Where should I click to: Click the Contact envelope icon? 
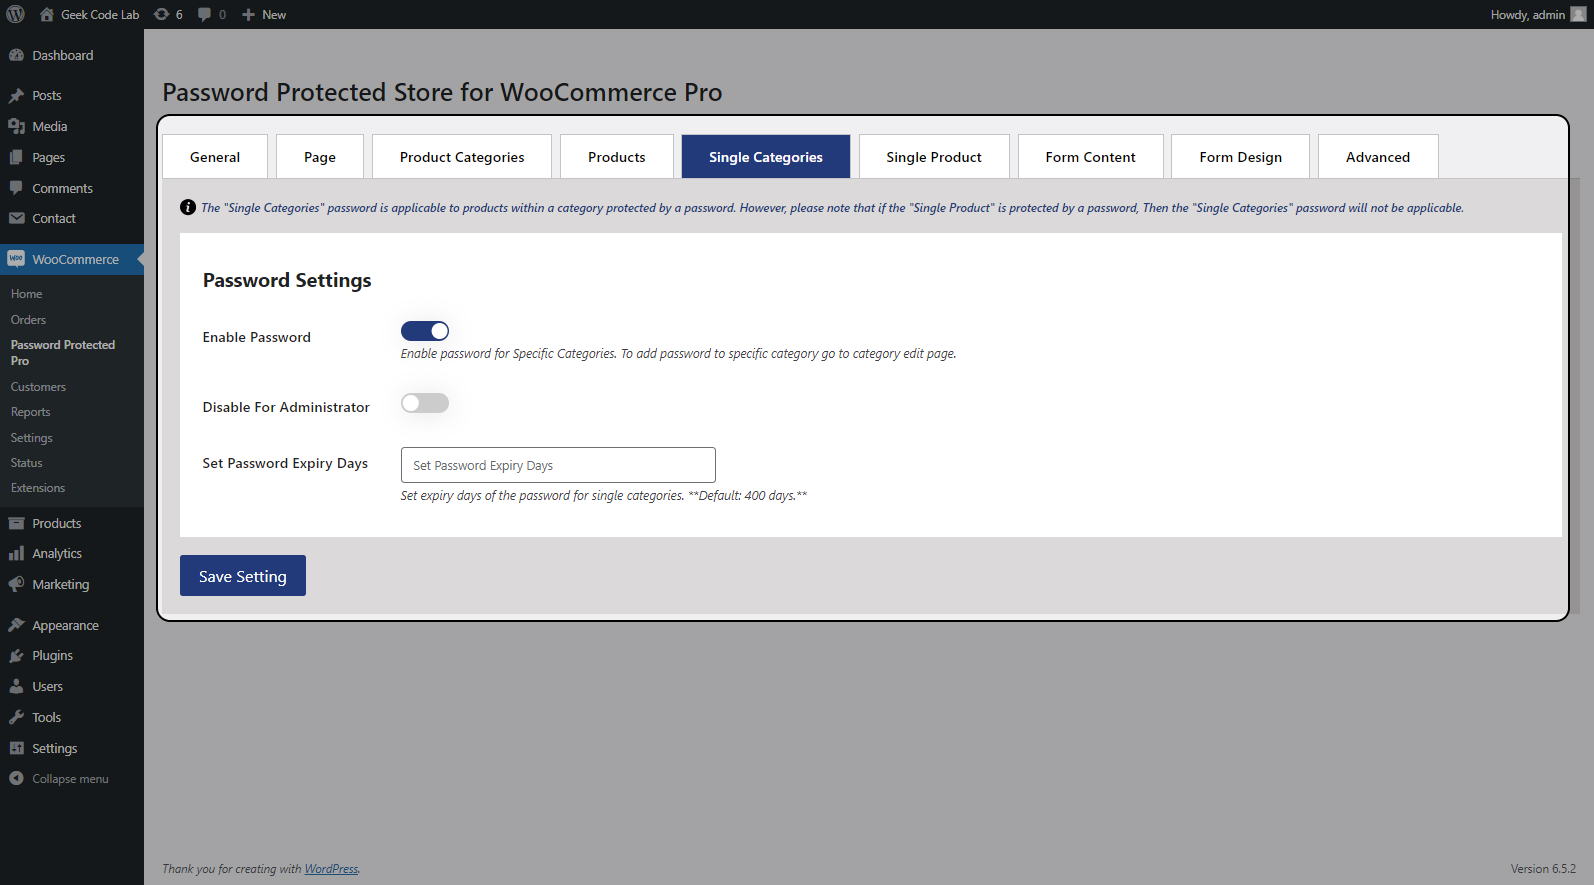pyautogui.click(x=16, y=218)
